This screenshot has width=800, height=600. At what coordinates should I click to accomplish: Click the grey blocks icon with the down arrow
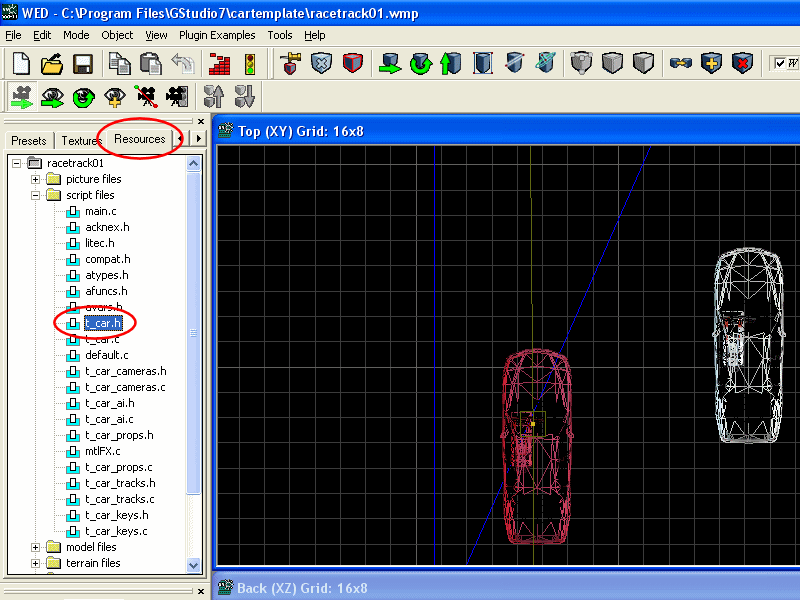[x=244, y=97]
